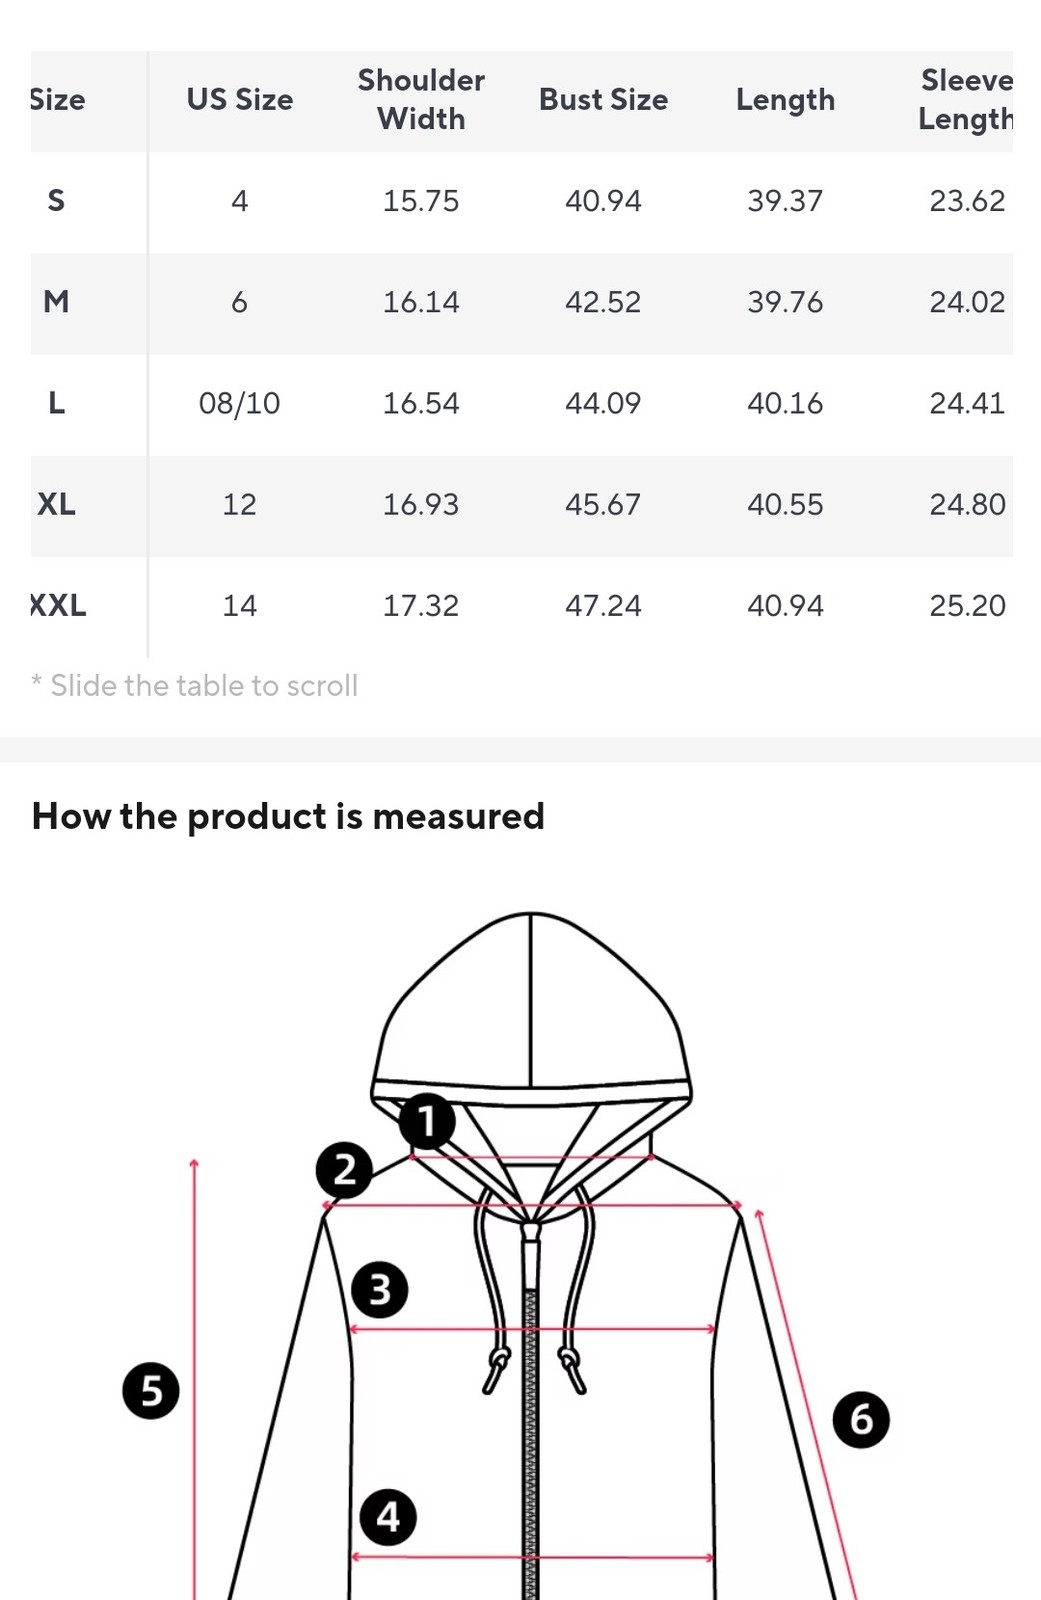This screenshot has width=1041, height=1600.
Task: Click the 'How the product is measured' heading
Action: [x=288, y=816]
